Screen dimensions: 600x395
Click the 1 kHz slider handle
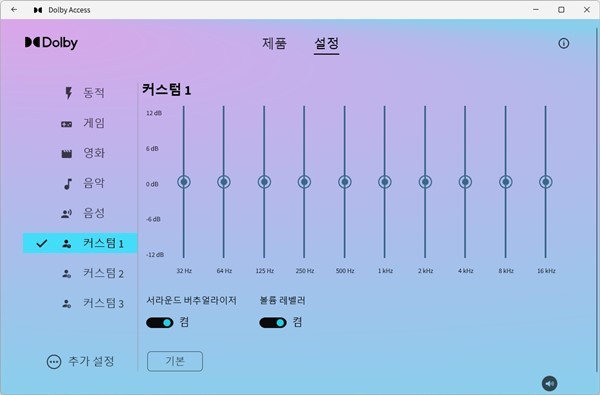point(385,182)
